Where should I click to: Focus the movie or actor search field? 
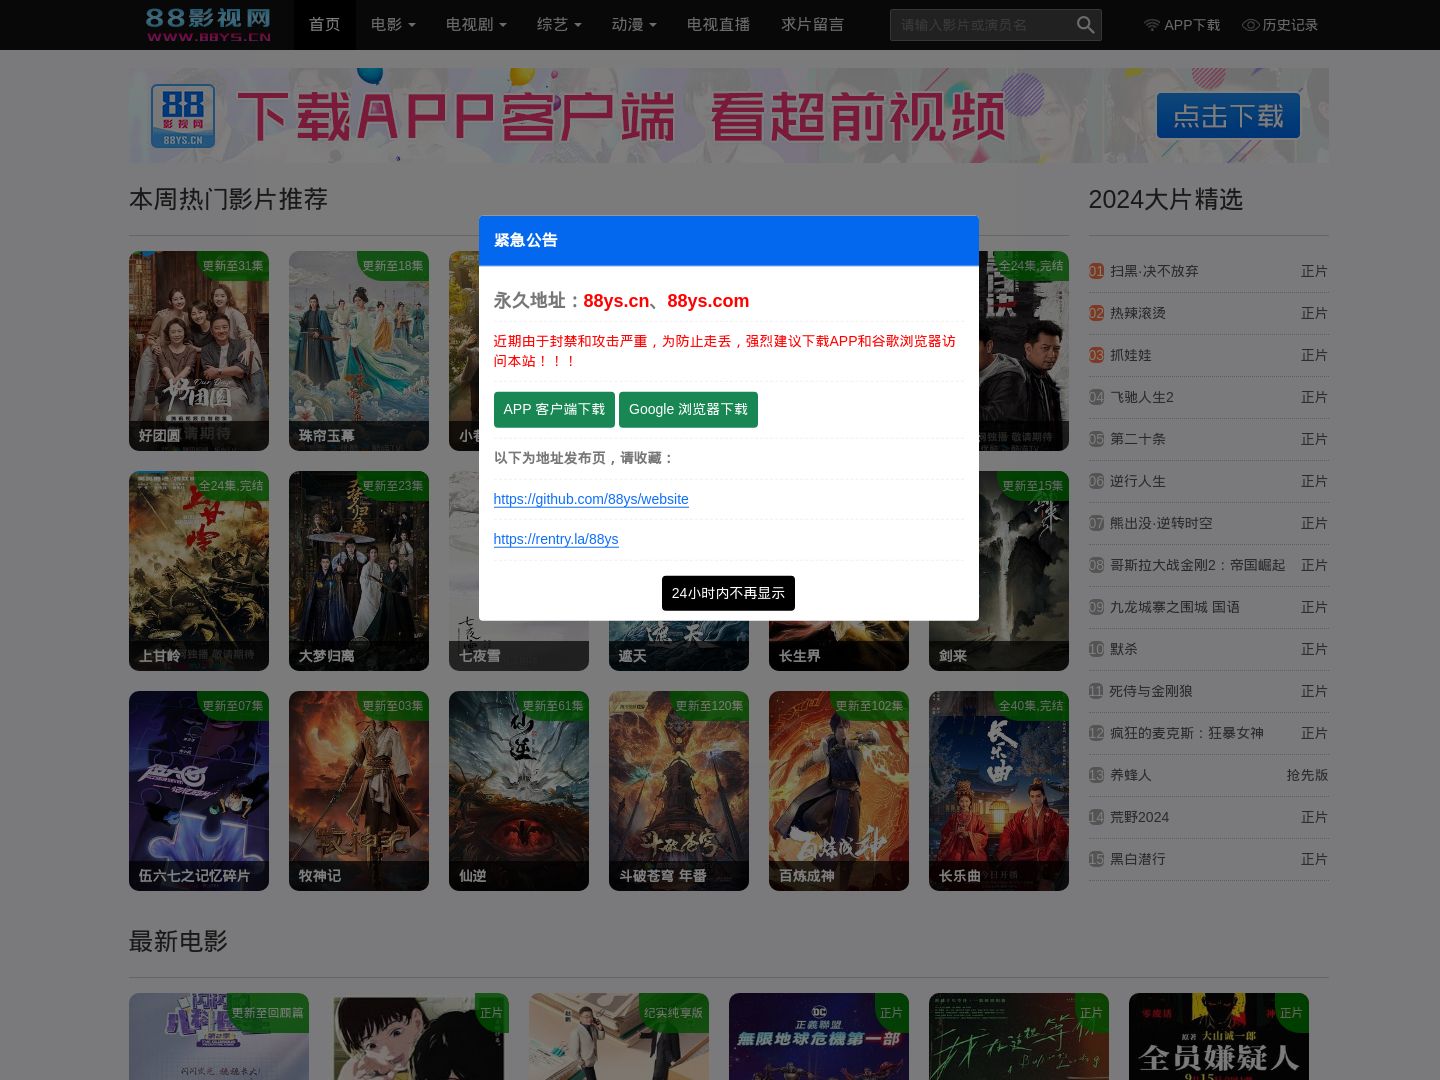pos(981,25)
